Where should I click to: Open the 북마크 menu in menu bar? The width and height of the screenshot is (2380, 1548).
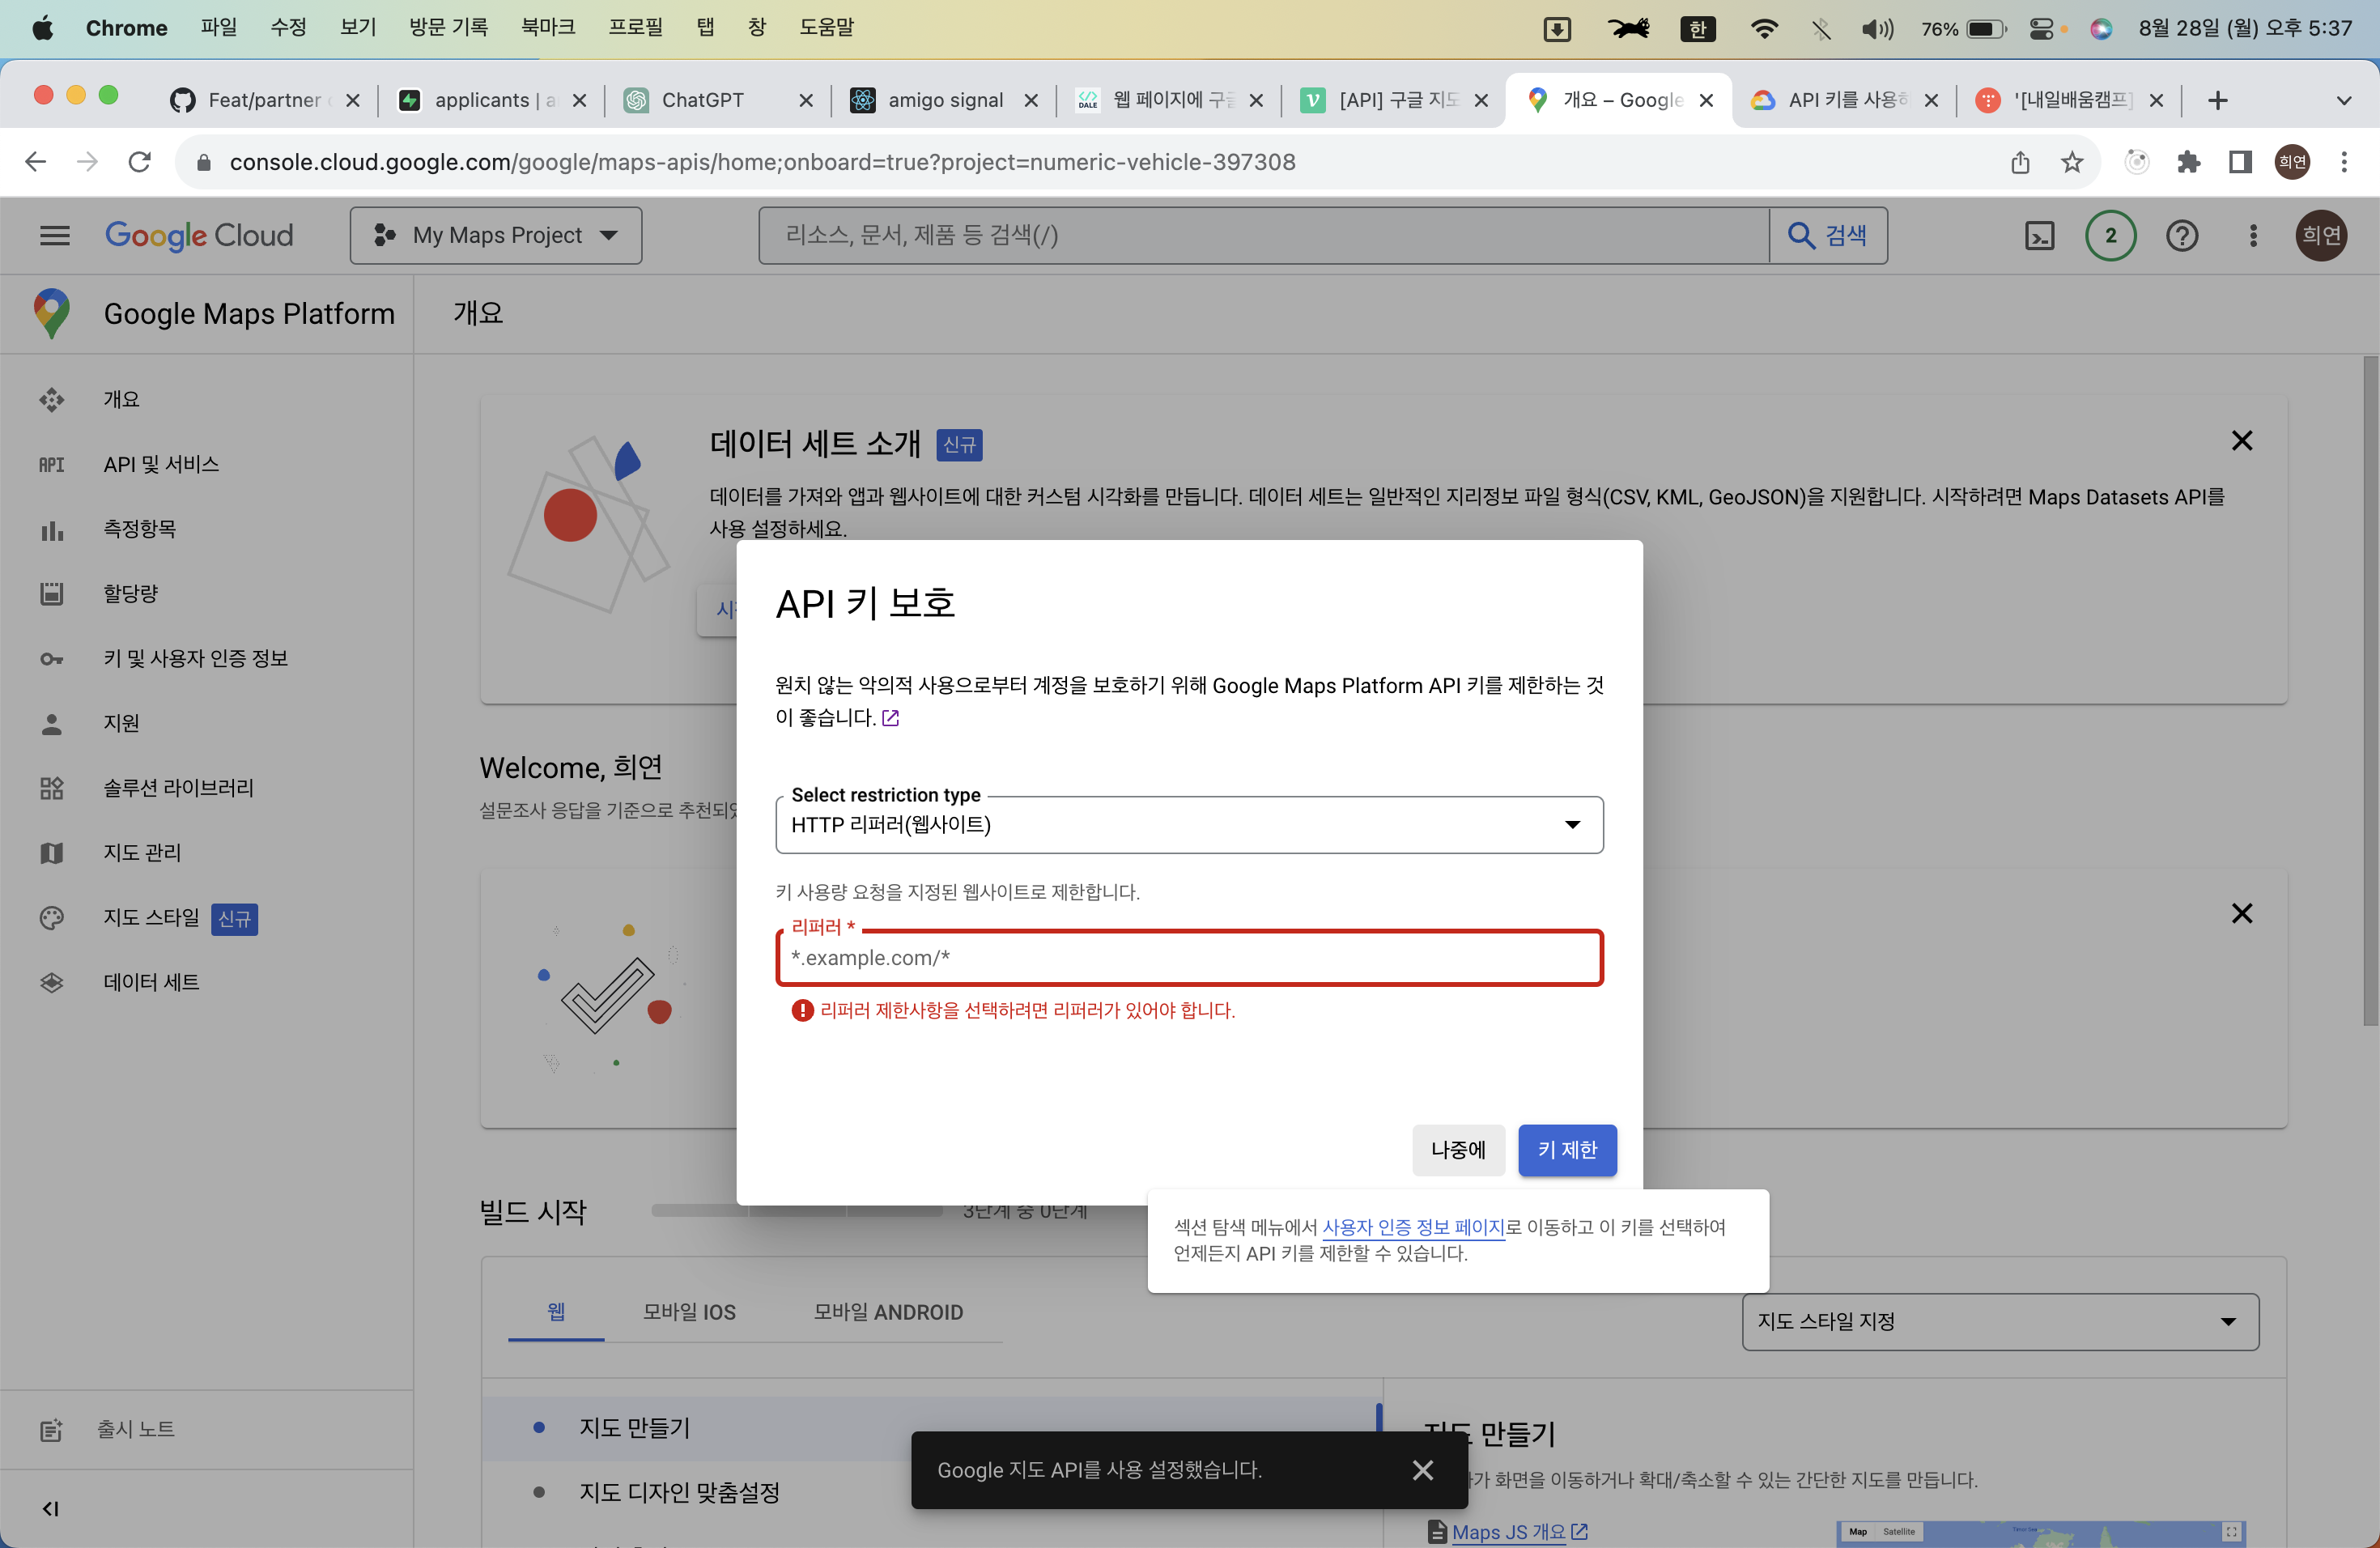tap(548, 28)
